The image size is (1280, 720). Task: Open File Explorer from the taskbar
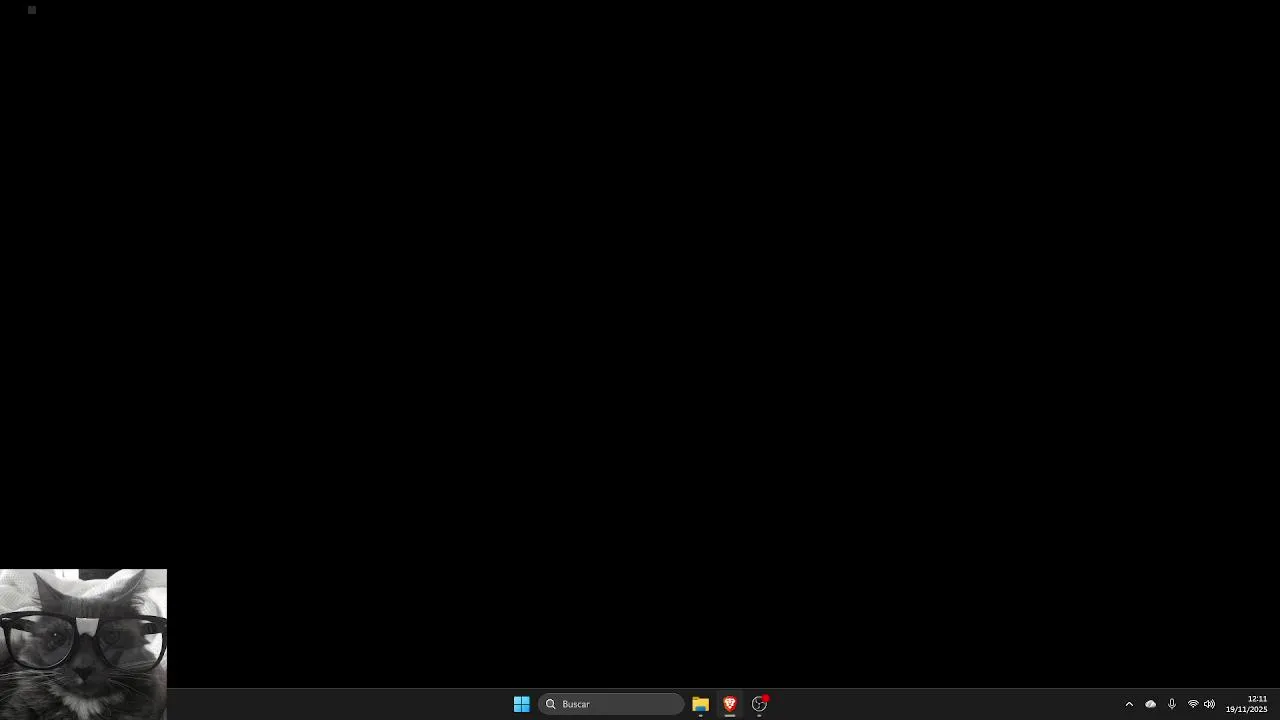(x=700, y=704)
